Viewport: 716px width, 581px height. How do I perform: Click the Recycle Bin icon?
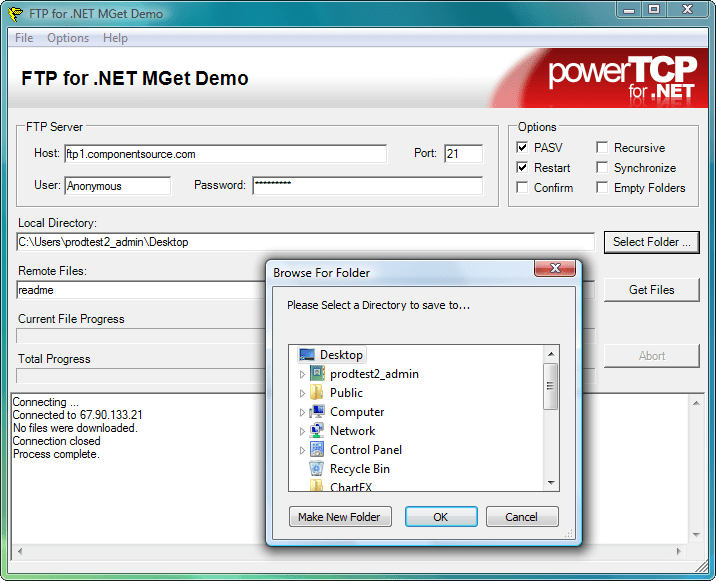316,469
